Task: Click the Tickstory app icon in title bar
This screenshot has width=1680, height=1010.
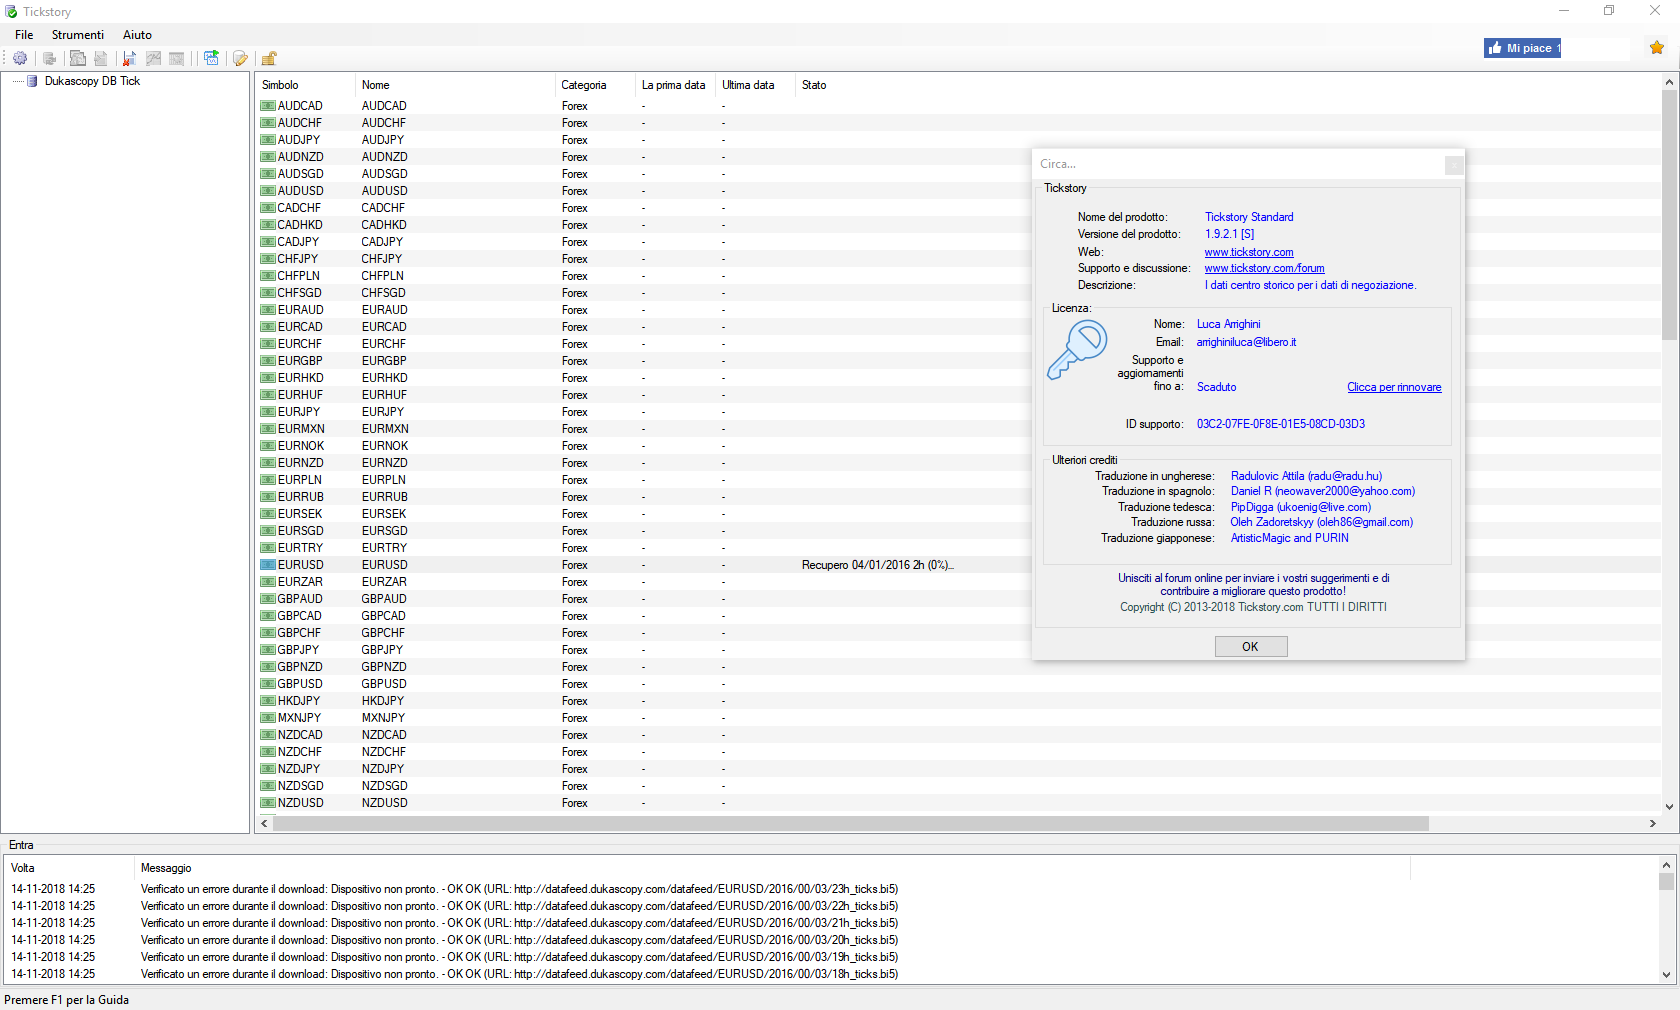Action: tap(11, 12)
